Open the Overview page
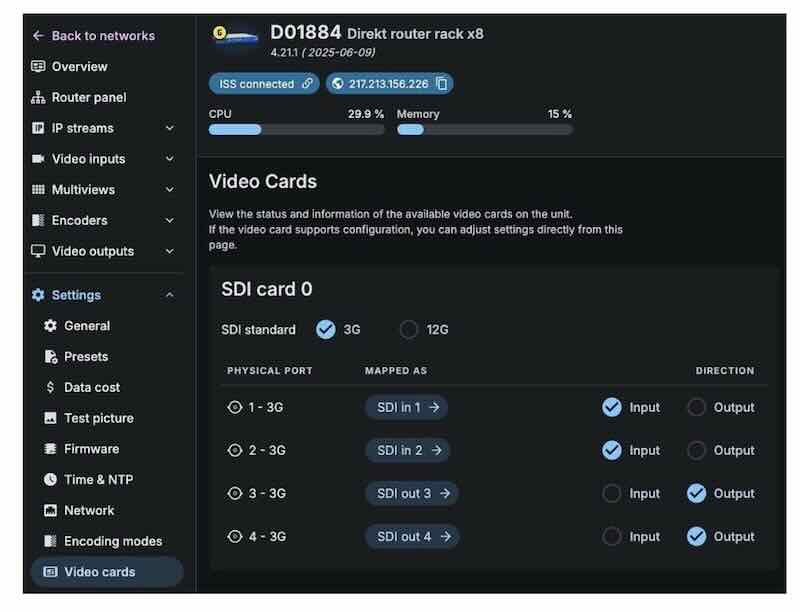The image size is (800, 612). click(79, 67)
